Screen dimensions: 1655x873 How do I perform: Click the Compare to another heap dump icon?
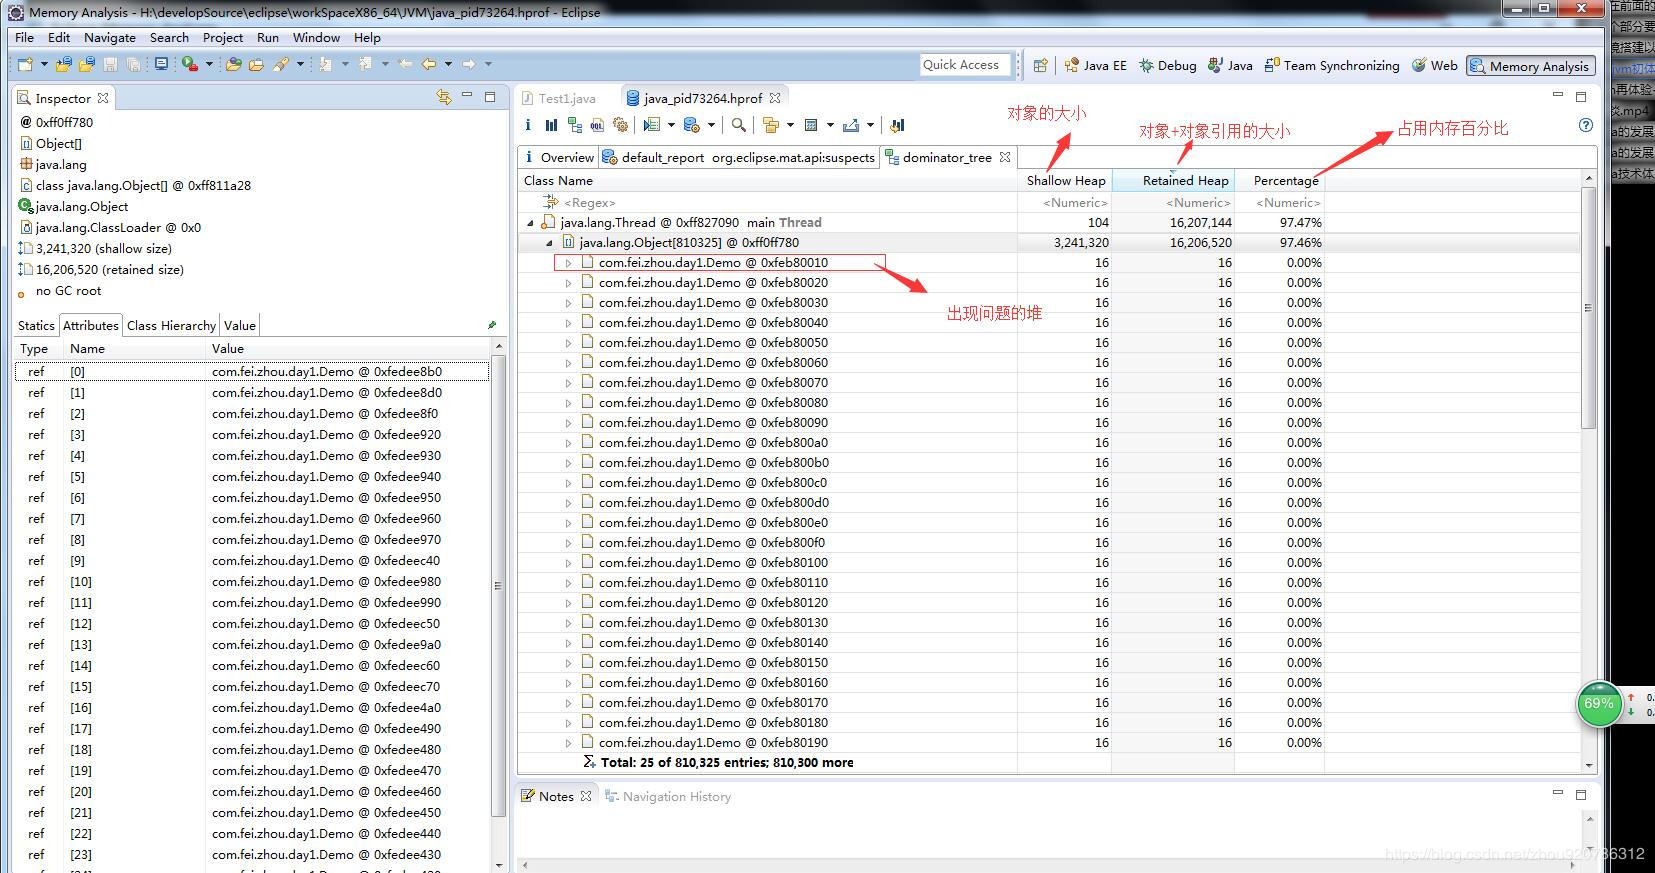coord(897,125)
